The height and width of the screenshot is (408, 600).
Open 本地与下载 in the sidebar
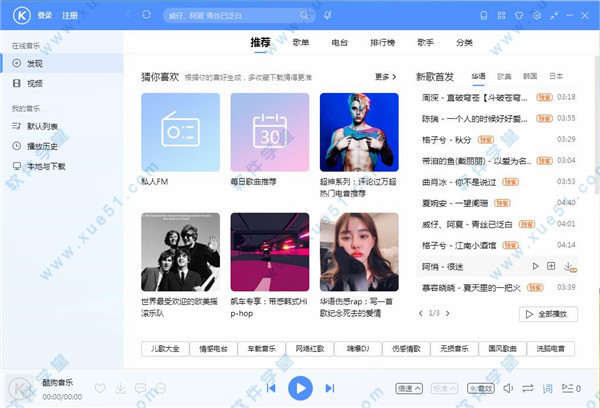[62, 166]
